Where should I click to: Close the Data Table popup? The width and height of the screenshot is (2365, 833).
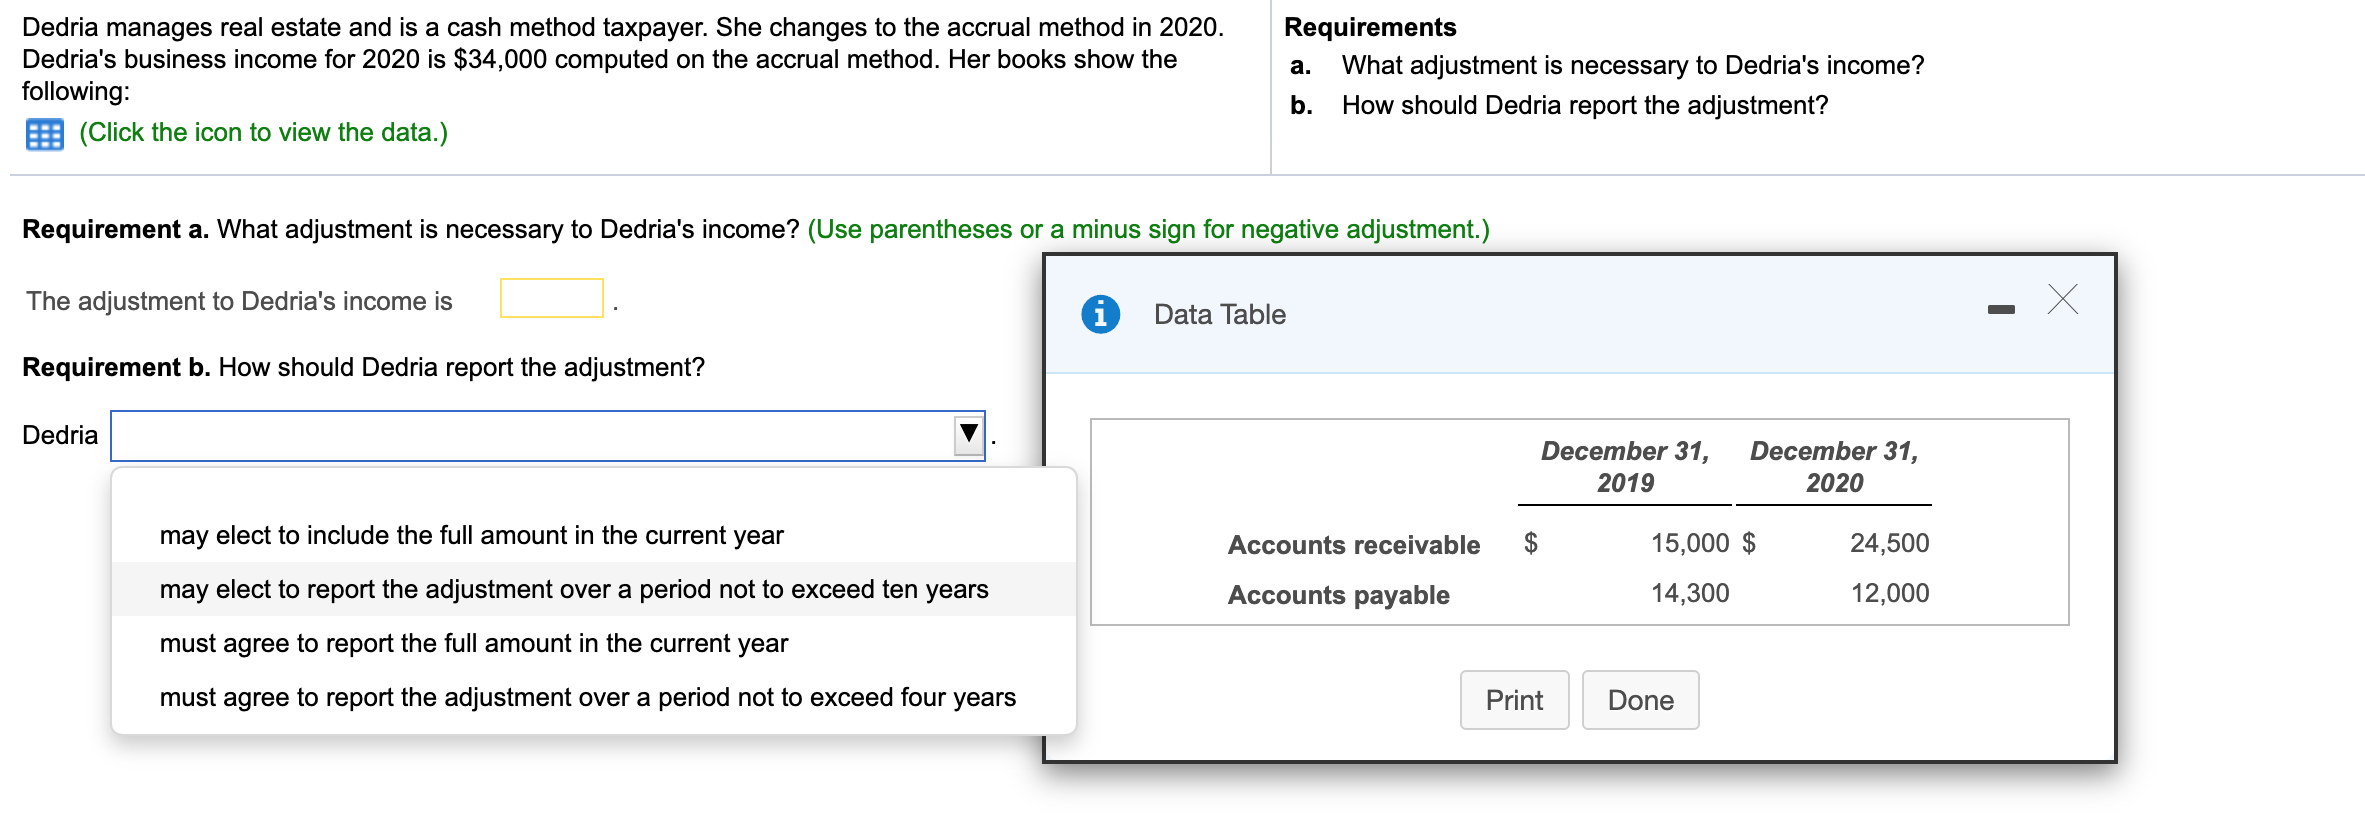(x=2062, y=299)
